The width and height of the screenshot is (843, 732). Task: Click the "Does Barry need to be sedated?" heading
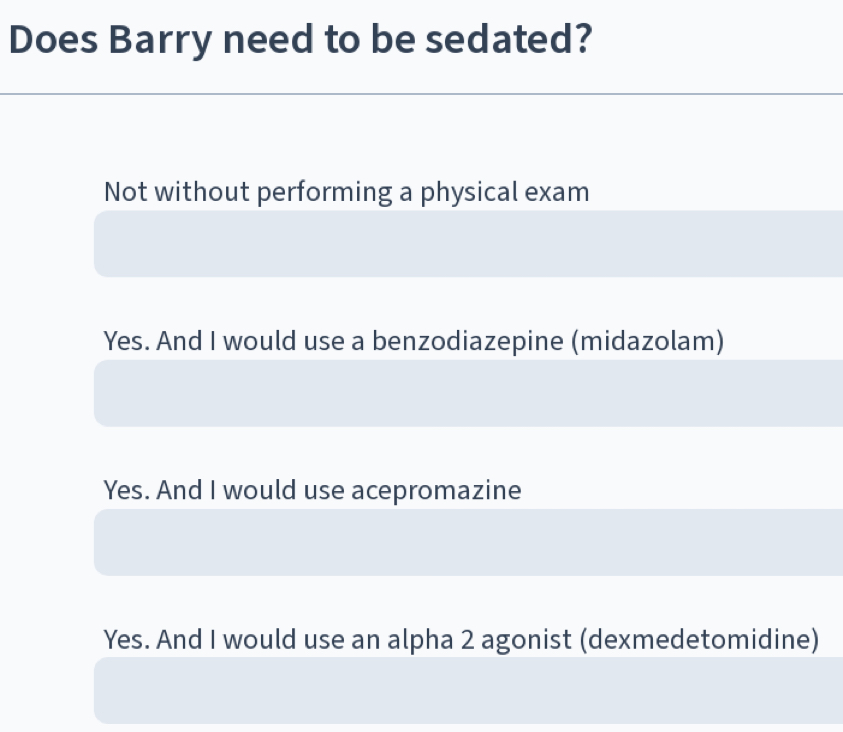(299, 40)
